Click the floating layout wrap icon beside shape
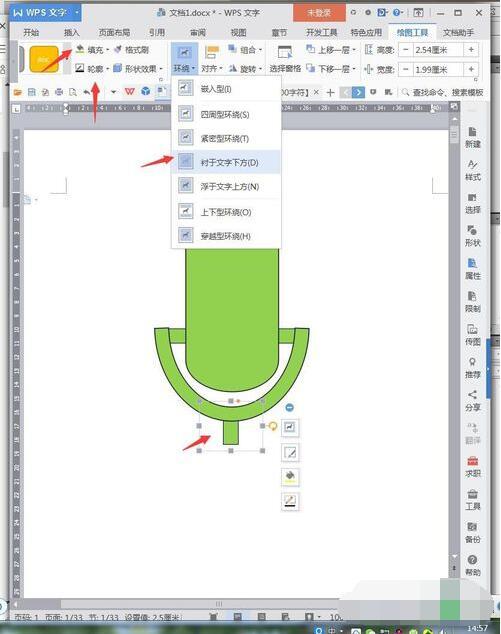501x634 pixels. [x=290, y=427]
